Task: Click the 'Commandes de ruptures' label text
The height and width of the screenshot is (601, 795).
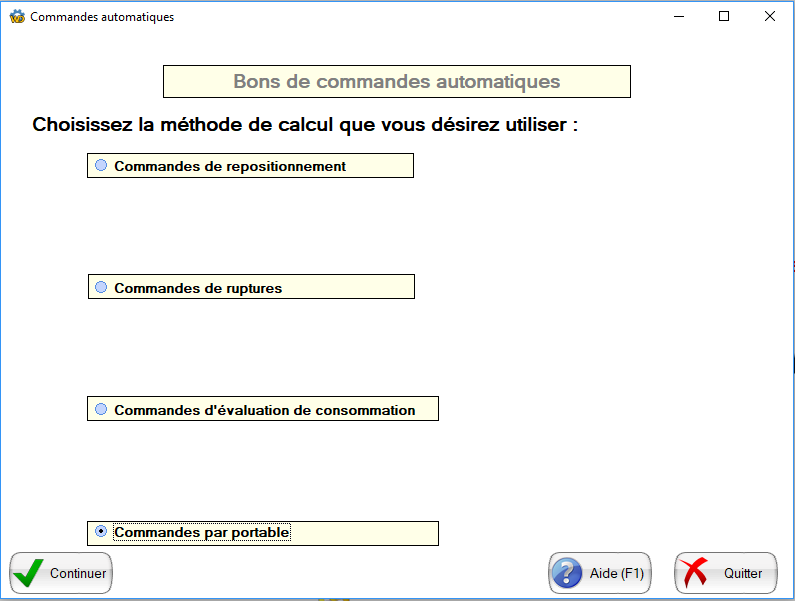Action: point(198,289)
